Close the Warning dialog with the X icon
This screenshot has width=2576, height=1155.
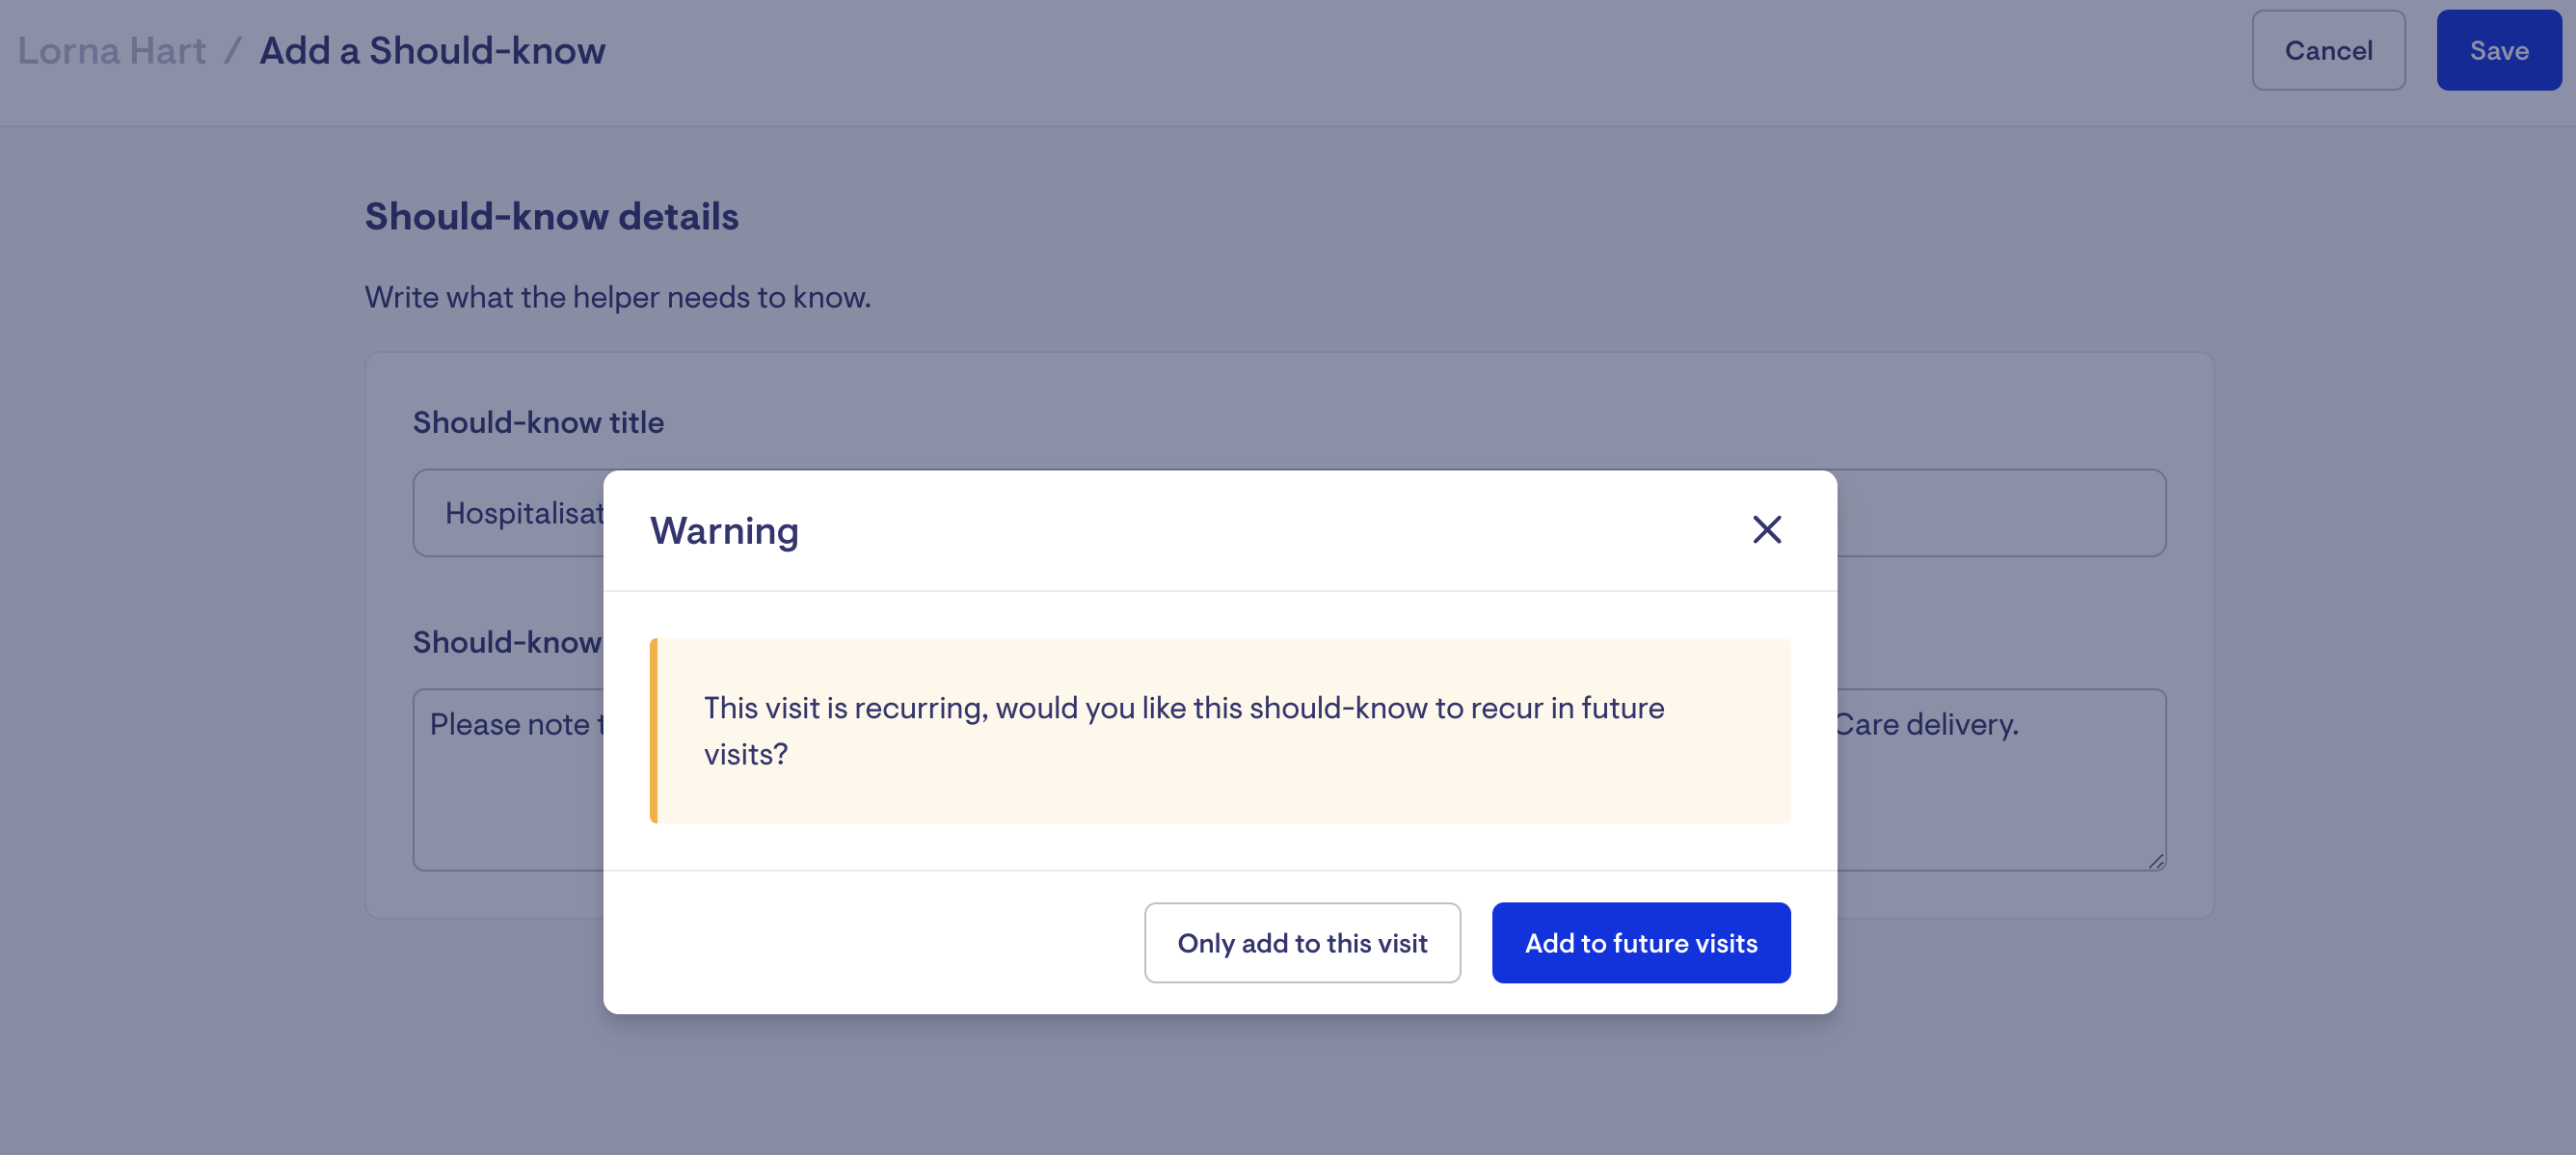click(1767, 529)
